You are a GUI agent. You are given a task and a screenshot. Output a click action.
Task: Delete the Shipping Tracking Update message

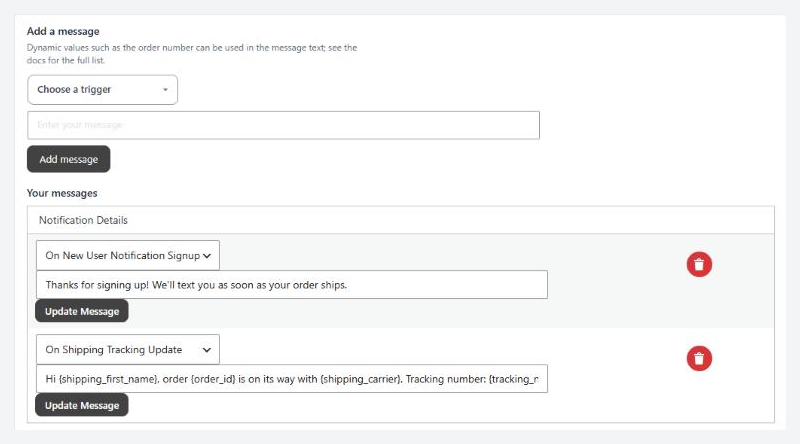tap(699, 358)
